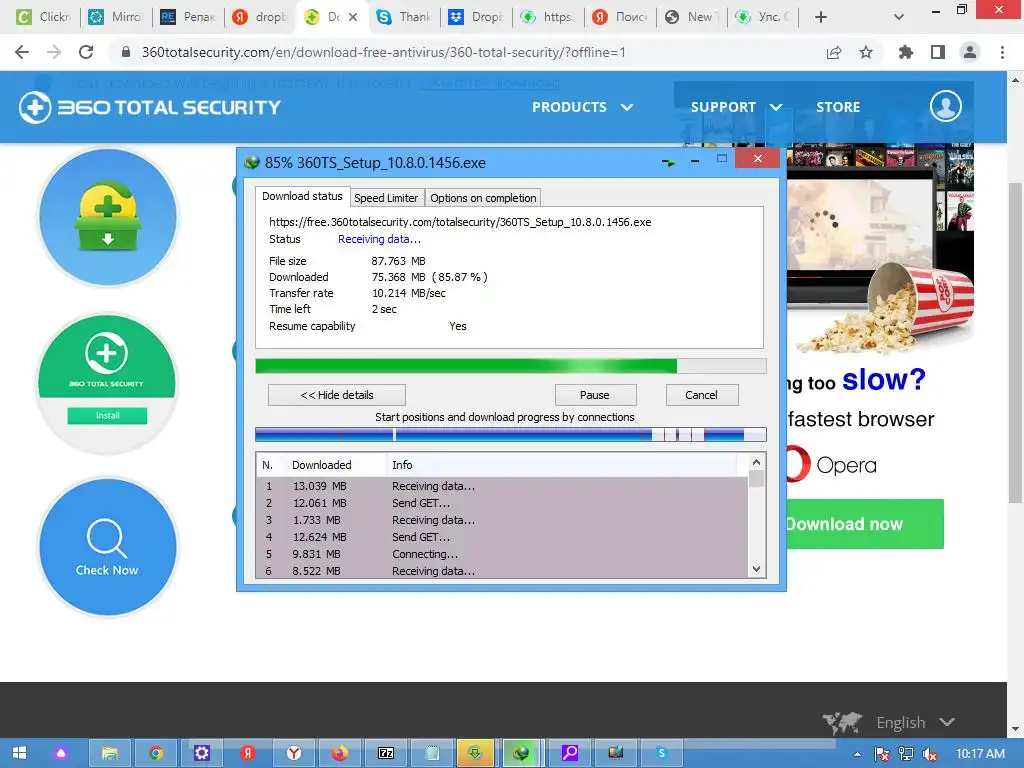Click the Downloaded column header

point(337,465)
